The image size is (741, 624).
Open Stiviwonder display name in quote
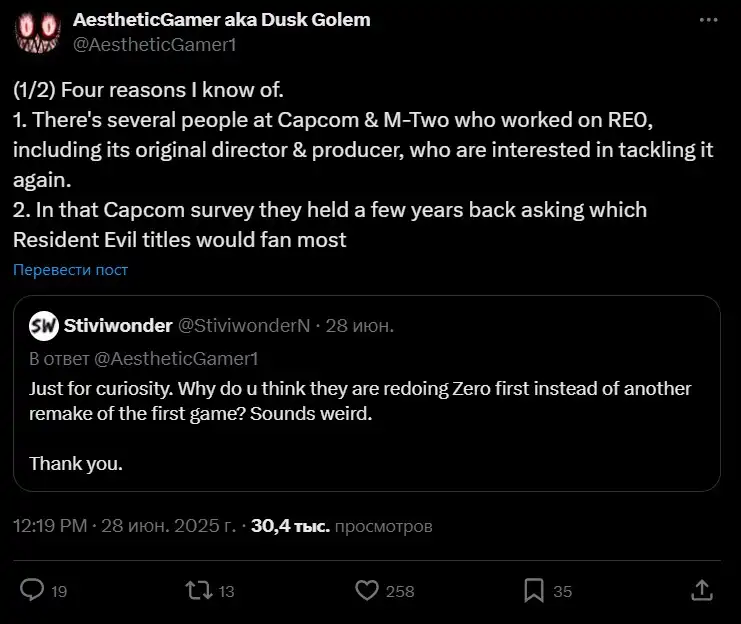click(116, 325)
